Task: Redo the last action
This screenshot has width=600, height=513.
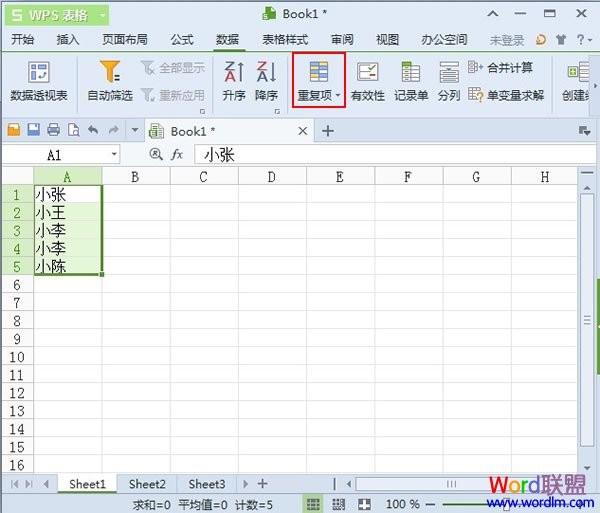Action: [114, 130]
